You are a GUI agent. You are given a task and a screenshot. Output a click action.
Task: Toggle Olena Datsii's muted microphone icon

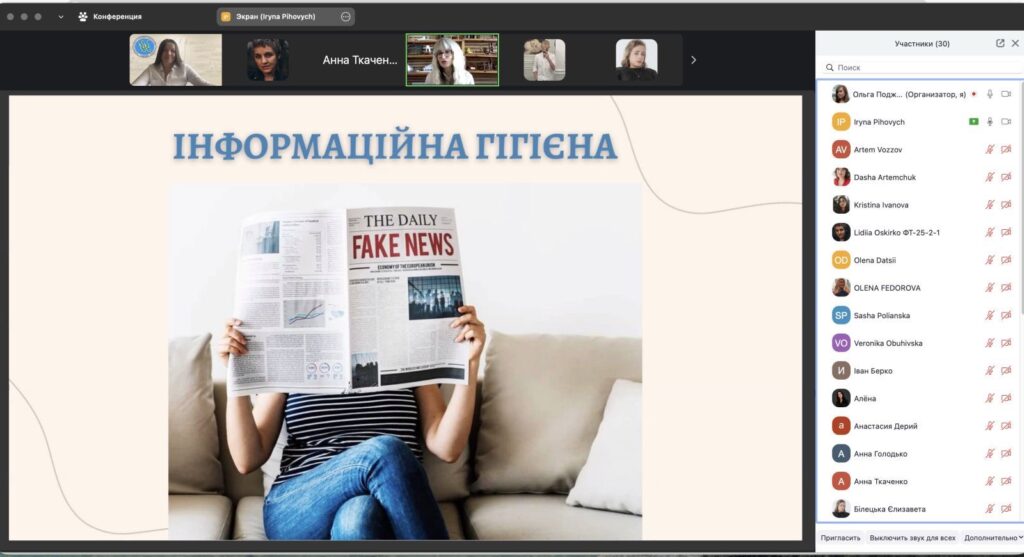[990, 260]
